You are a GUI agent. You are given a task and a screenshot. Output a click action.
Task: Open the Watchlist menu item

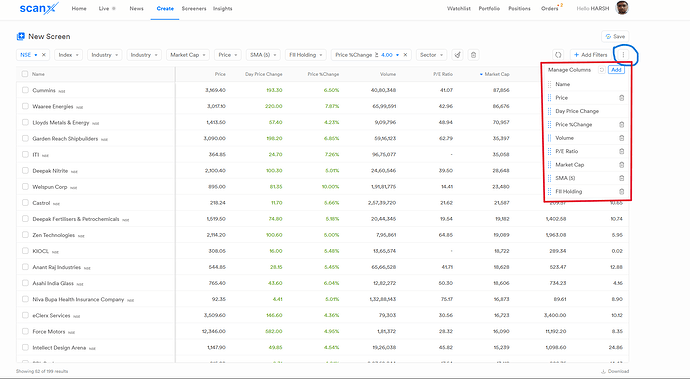459,8
